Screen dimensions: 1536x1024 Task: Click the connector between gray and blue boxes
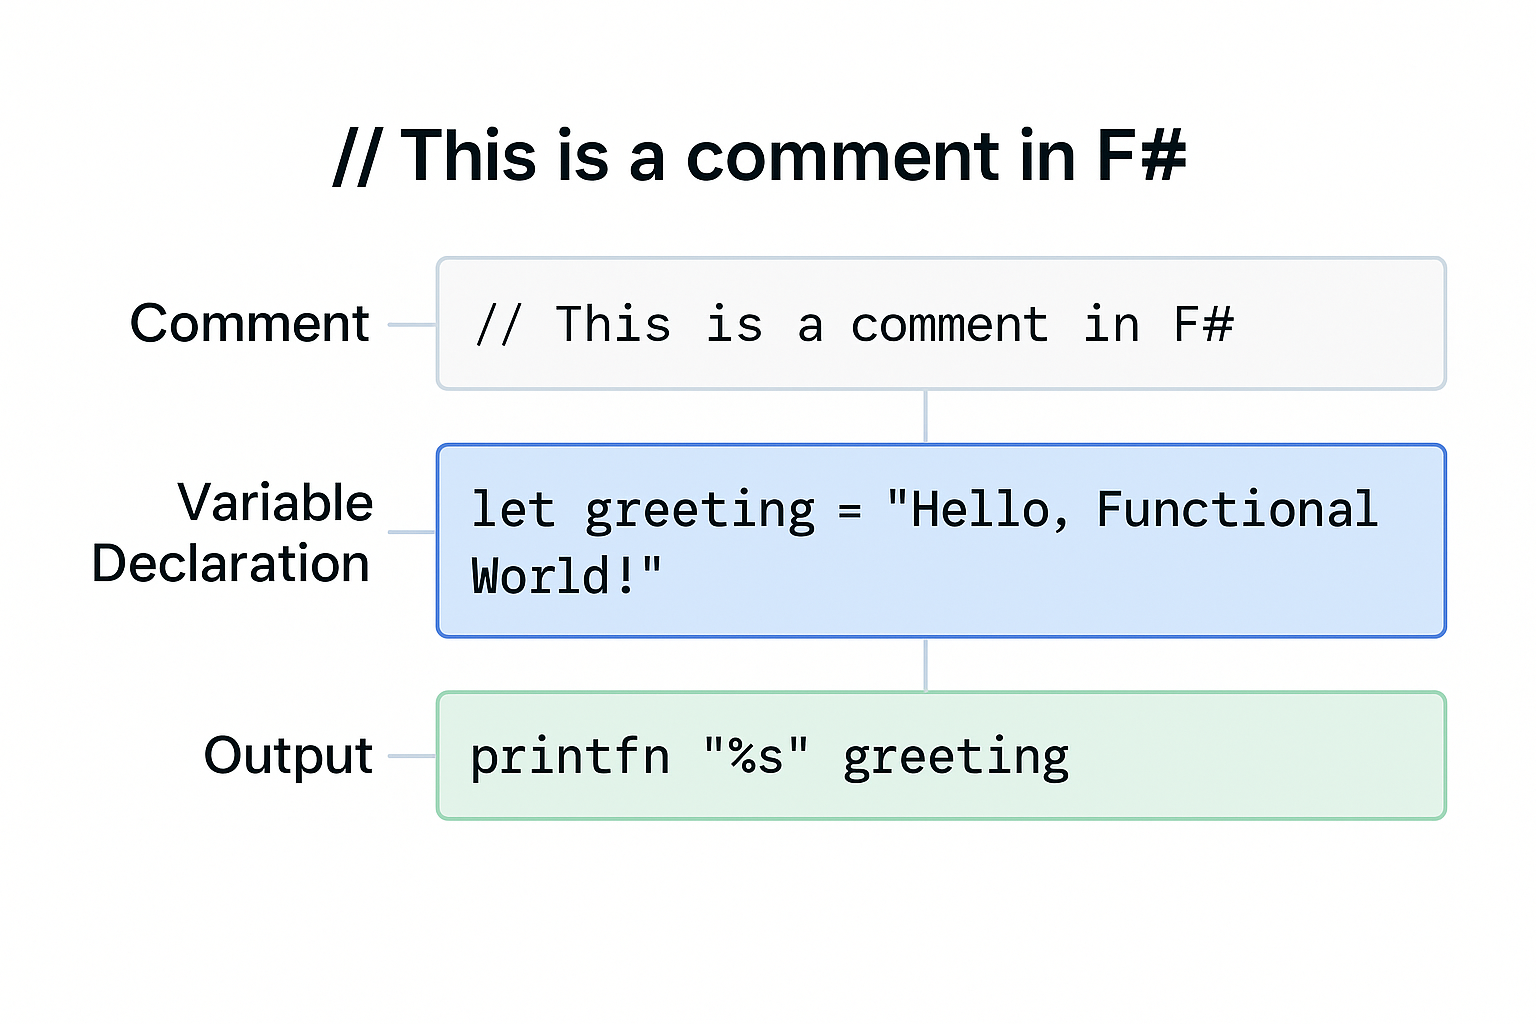[926, 417]
